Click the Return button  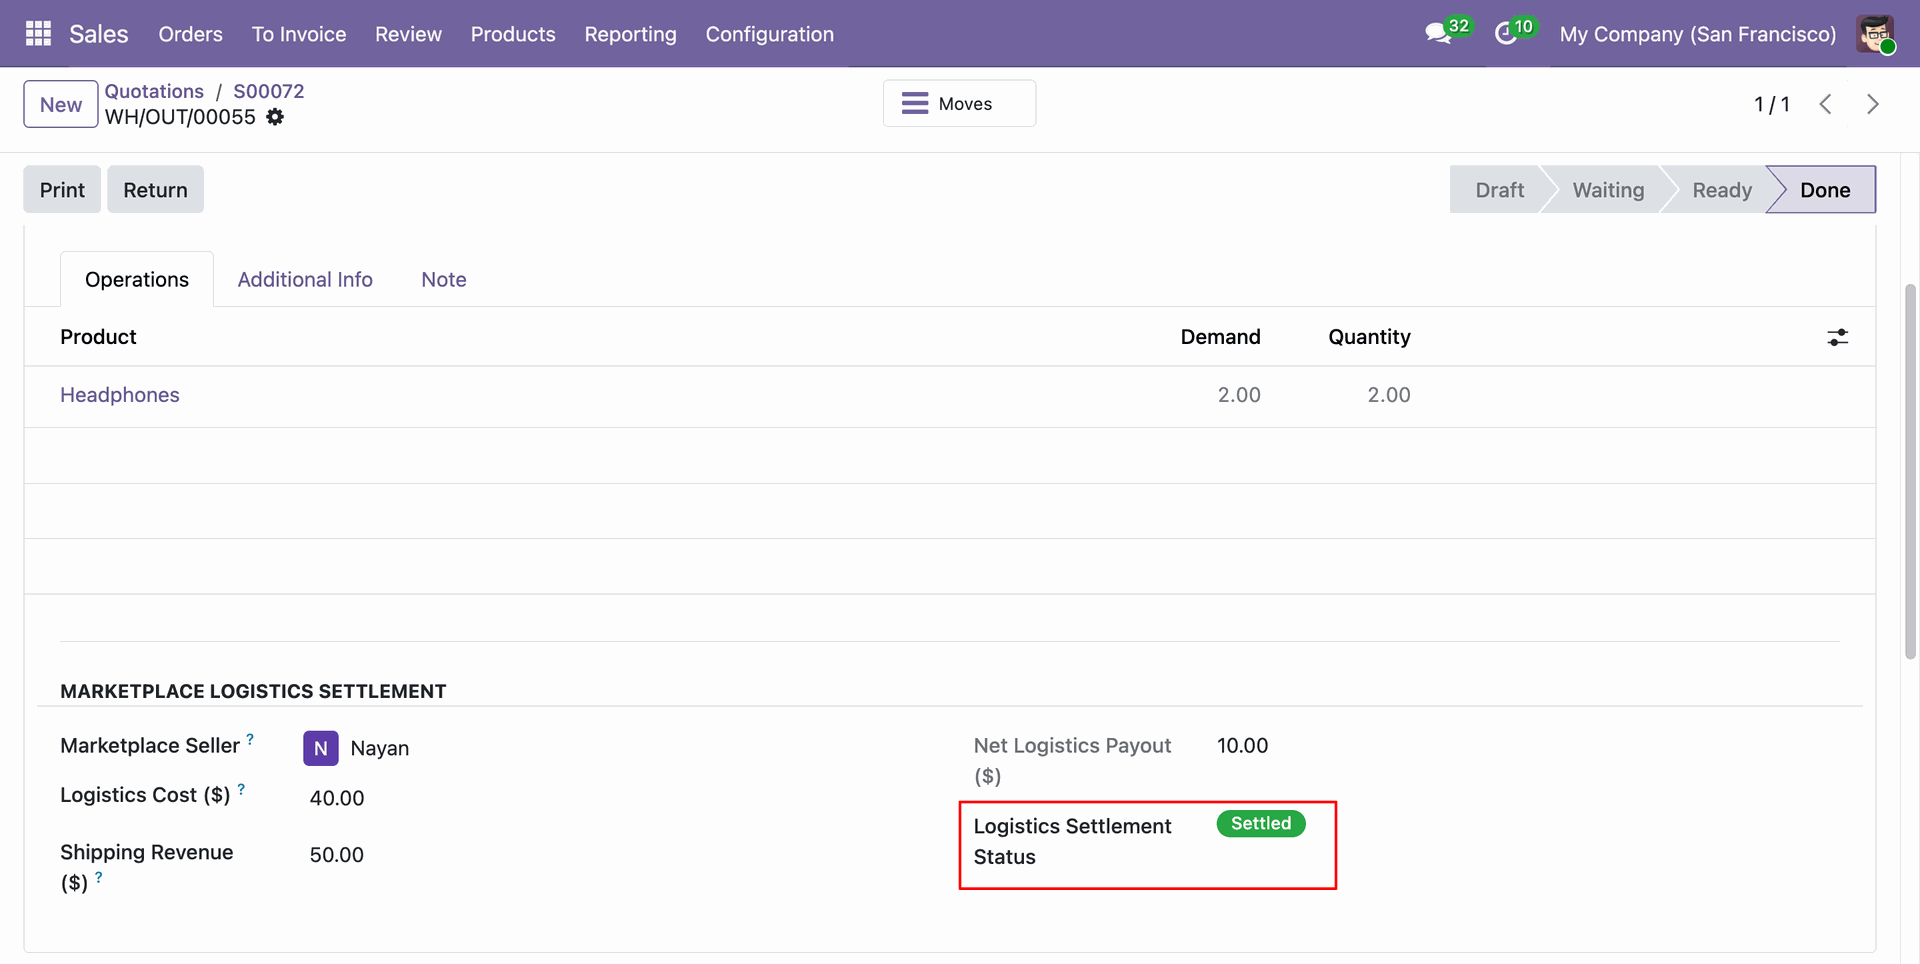[x=155, y=189]
